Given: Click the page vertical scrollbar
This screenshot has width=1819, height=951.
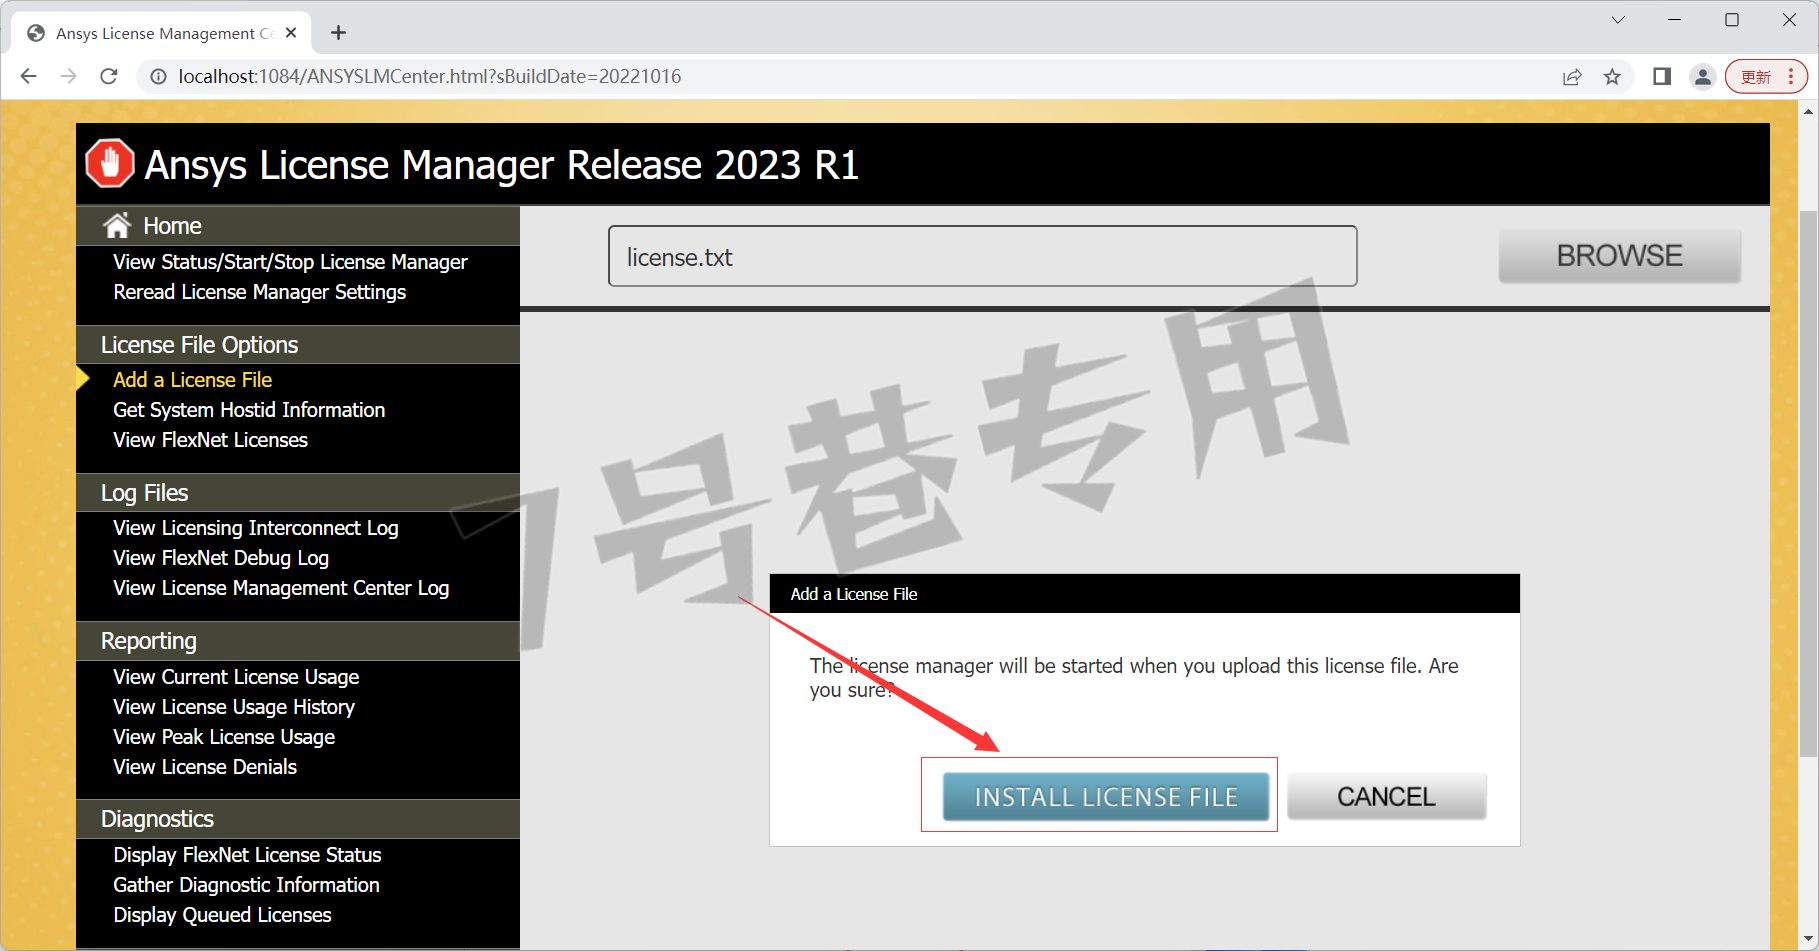Looking at the screenshot, I should tap(1808, 484).
